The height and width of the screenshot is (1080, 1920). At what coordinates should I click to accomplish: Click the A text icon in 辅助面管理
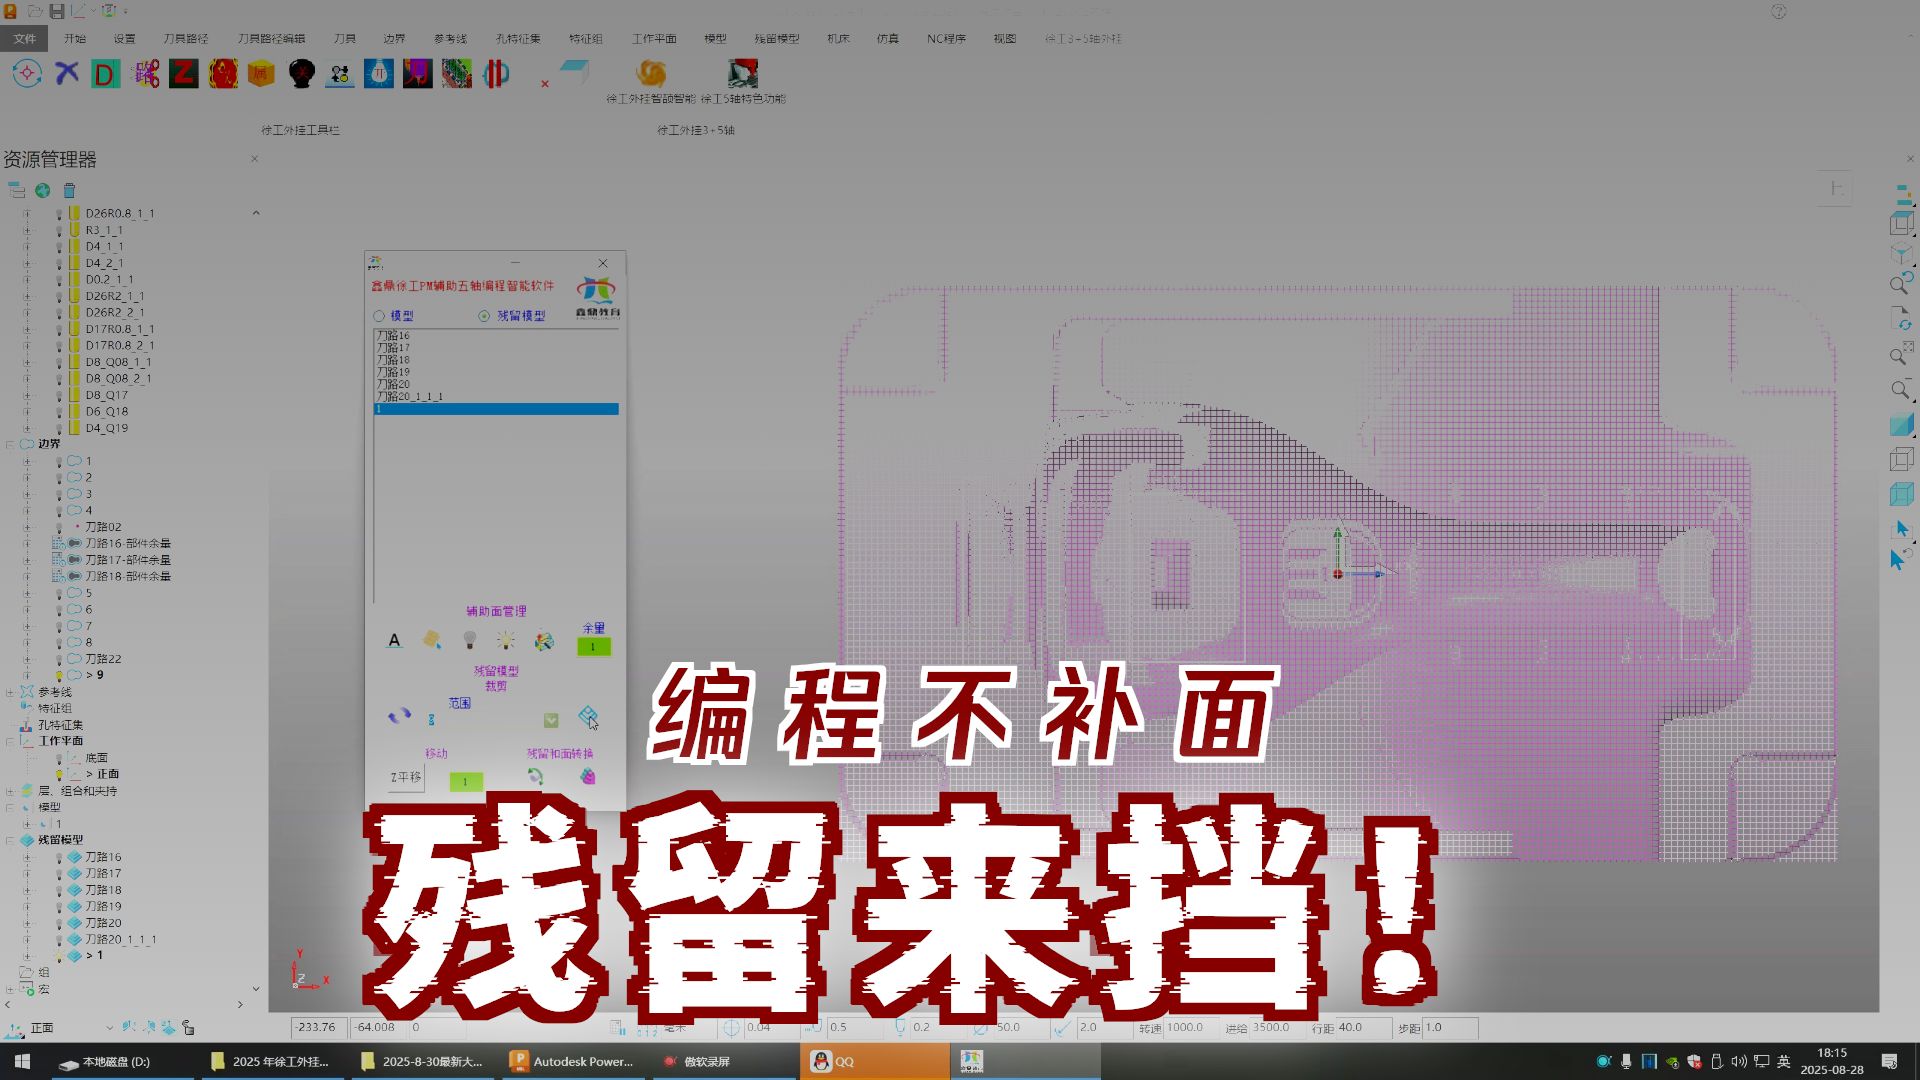(394, 640)
